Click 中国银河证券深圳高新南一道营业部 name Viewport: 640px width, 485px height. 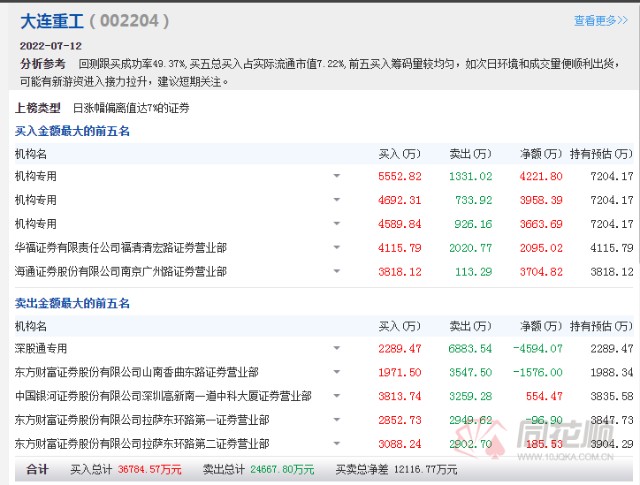pyautogui.click(x=163, y=396)
